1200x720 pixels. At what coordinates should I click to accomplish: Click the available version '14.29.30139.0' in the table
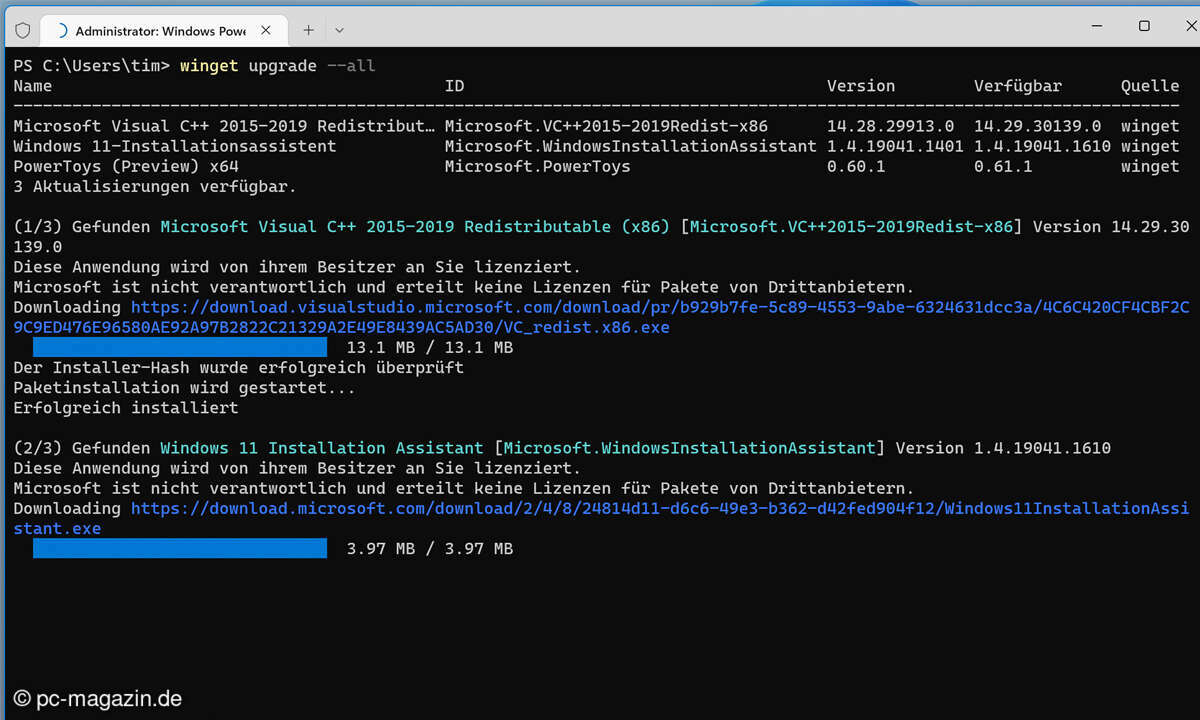(1038, 126)
